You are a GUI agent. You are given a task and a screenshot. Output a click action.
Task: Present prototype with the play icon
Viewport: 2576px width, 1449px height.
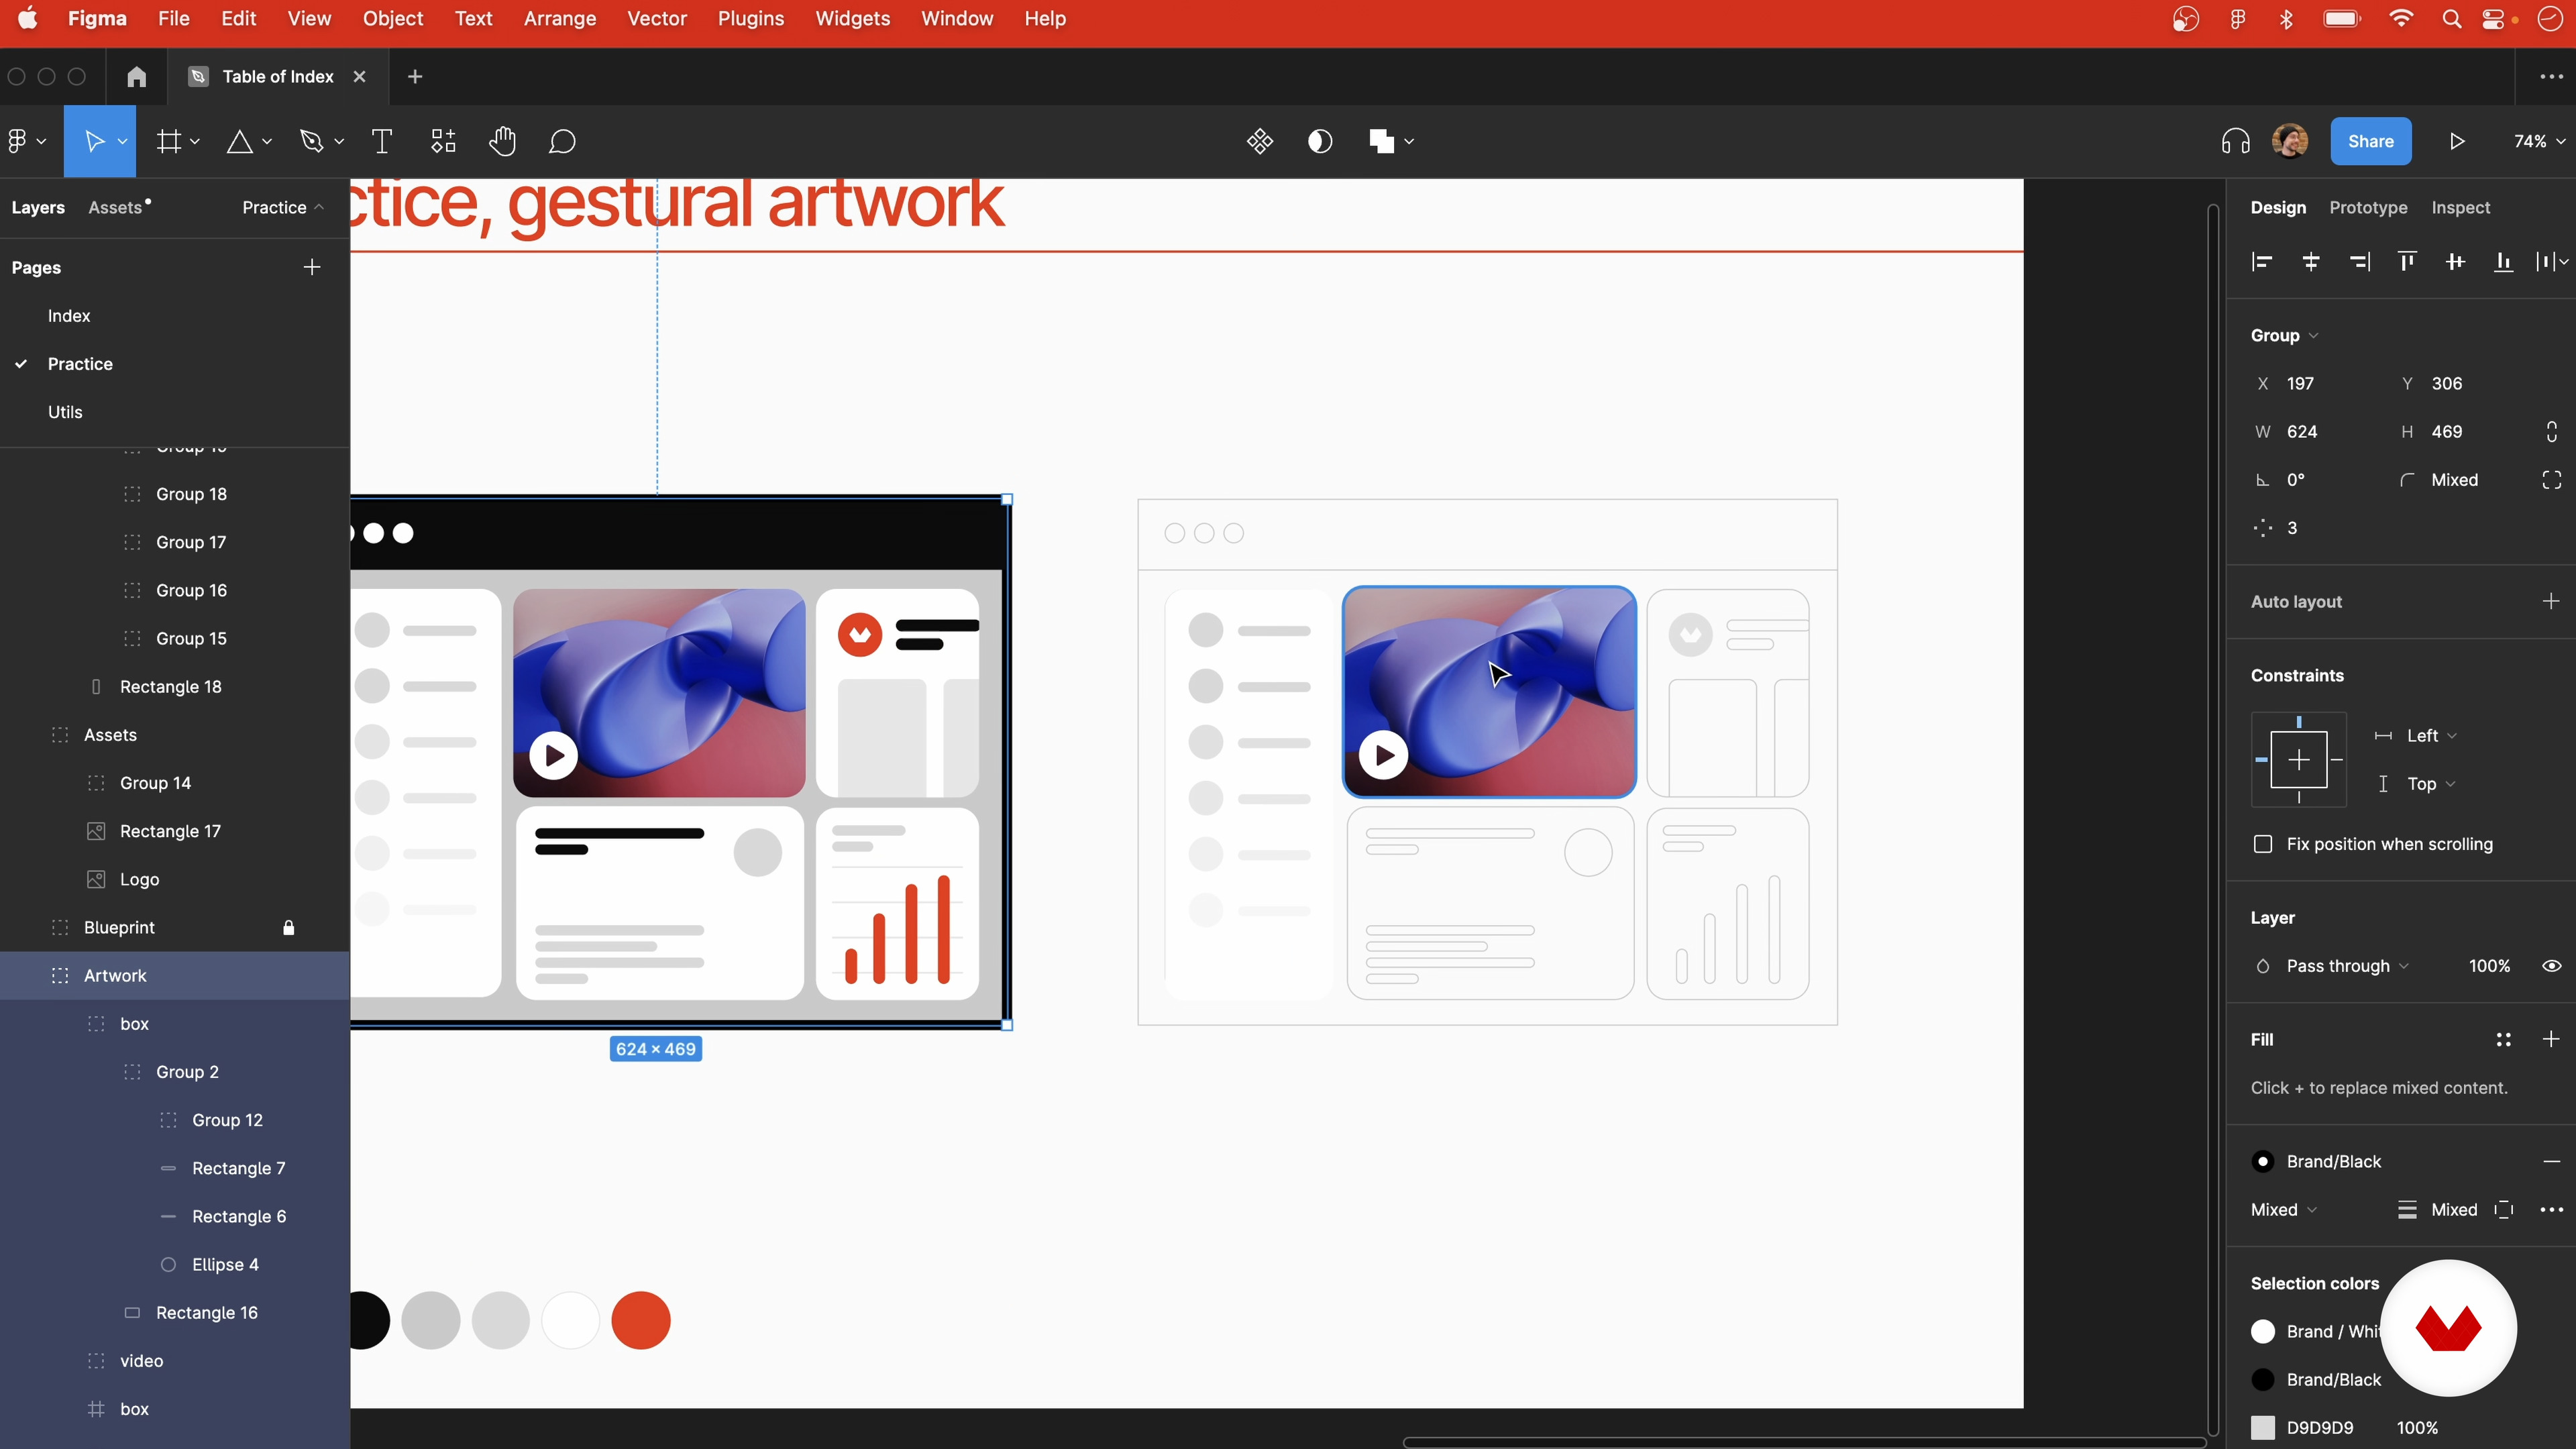(2457, 141)
